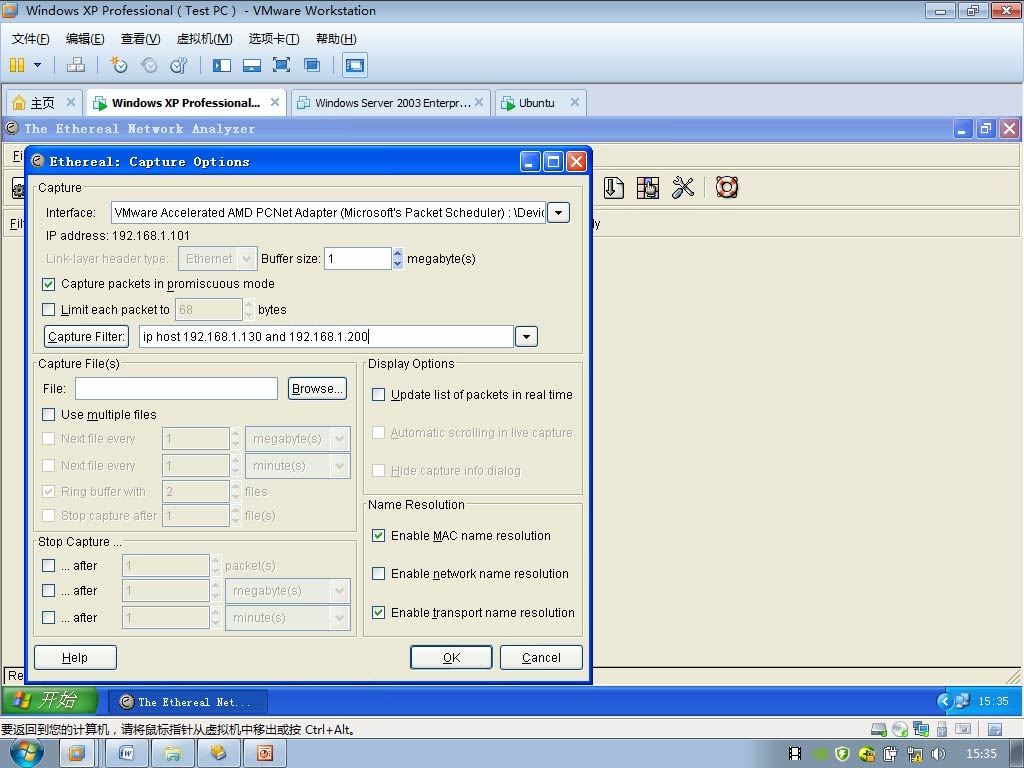The height and width of the screenshot is (768, 1024).
Task: Open the 编辑(E) menu
Action: [x=85, y=39]
